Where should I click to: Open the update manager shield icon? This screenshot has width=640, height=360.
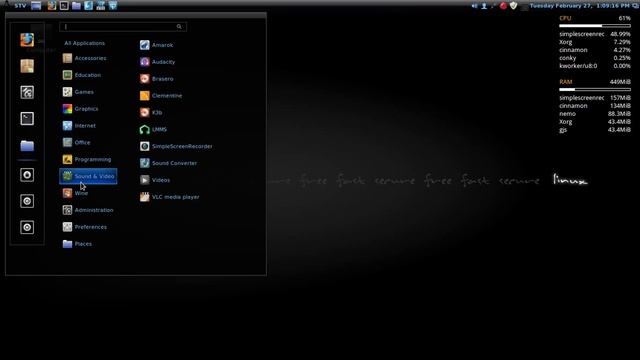pyautogui.click(x=513, y=6)
